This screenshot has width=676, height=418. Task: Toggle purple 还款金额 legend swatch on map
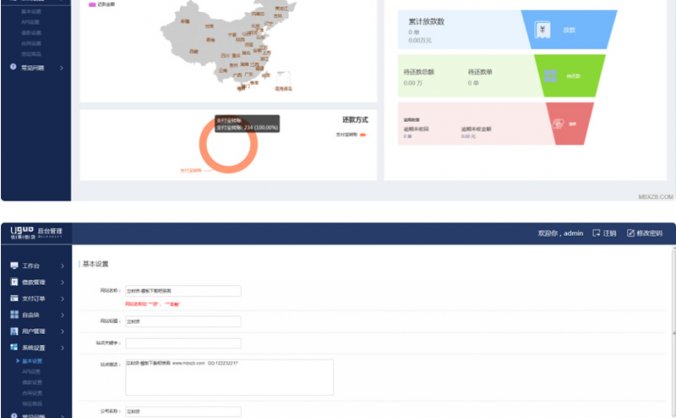point(92,4)
